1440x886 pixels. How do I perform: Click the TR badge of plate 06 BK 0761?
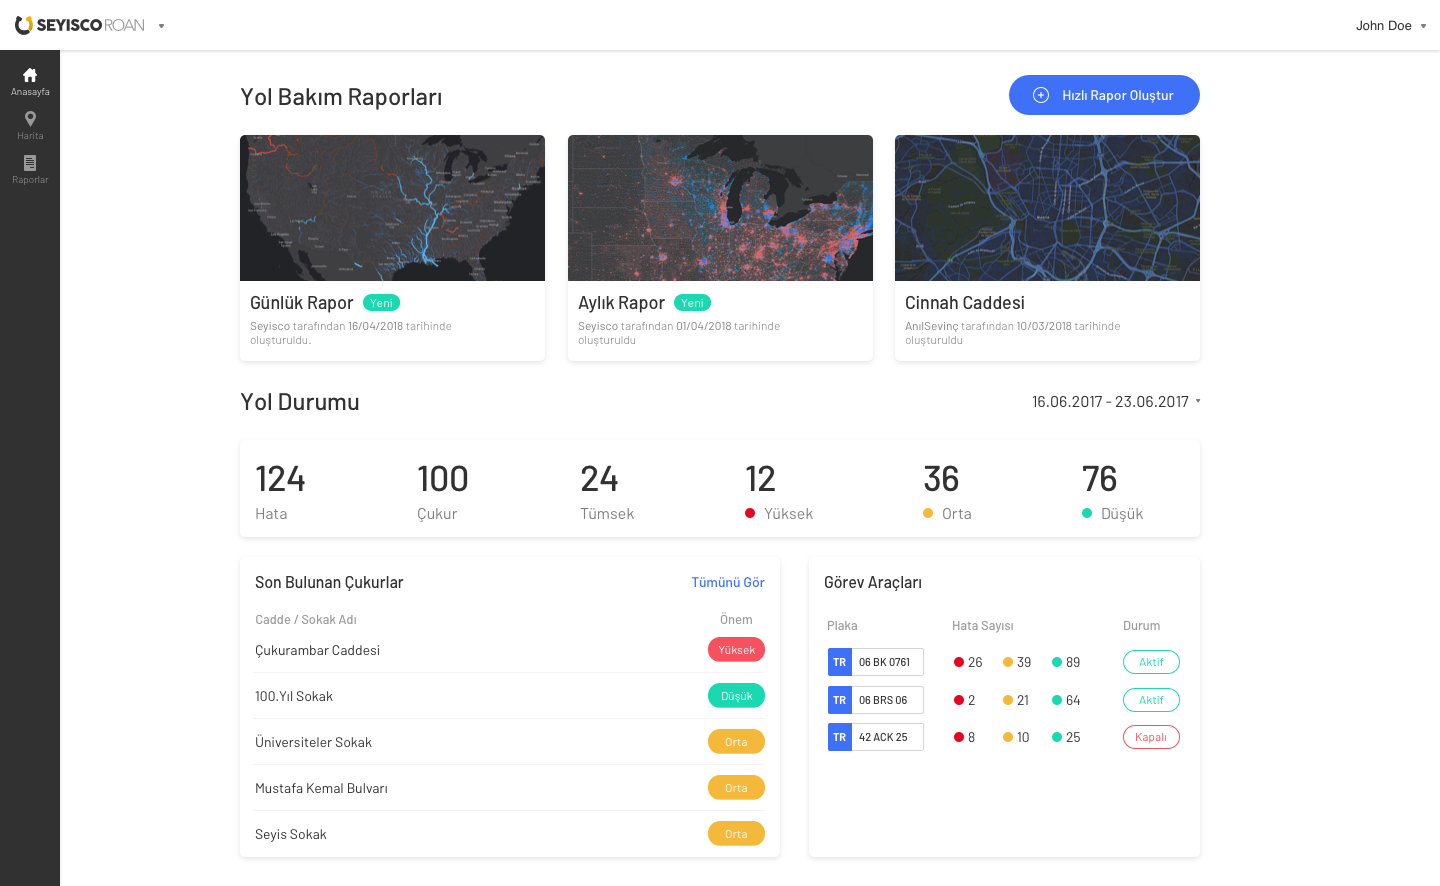[x=840, y=662]
